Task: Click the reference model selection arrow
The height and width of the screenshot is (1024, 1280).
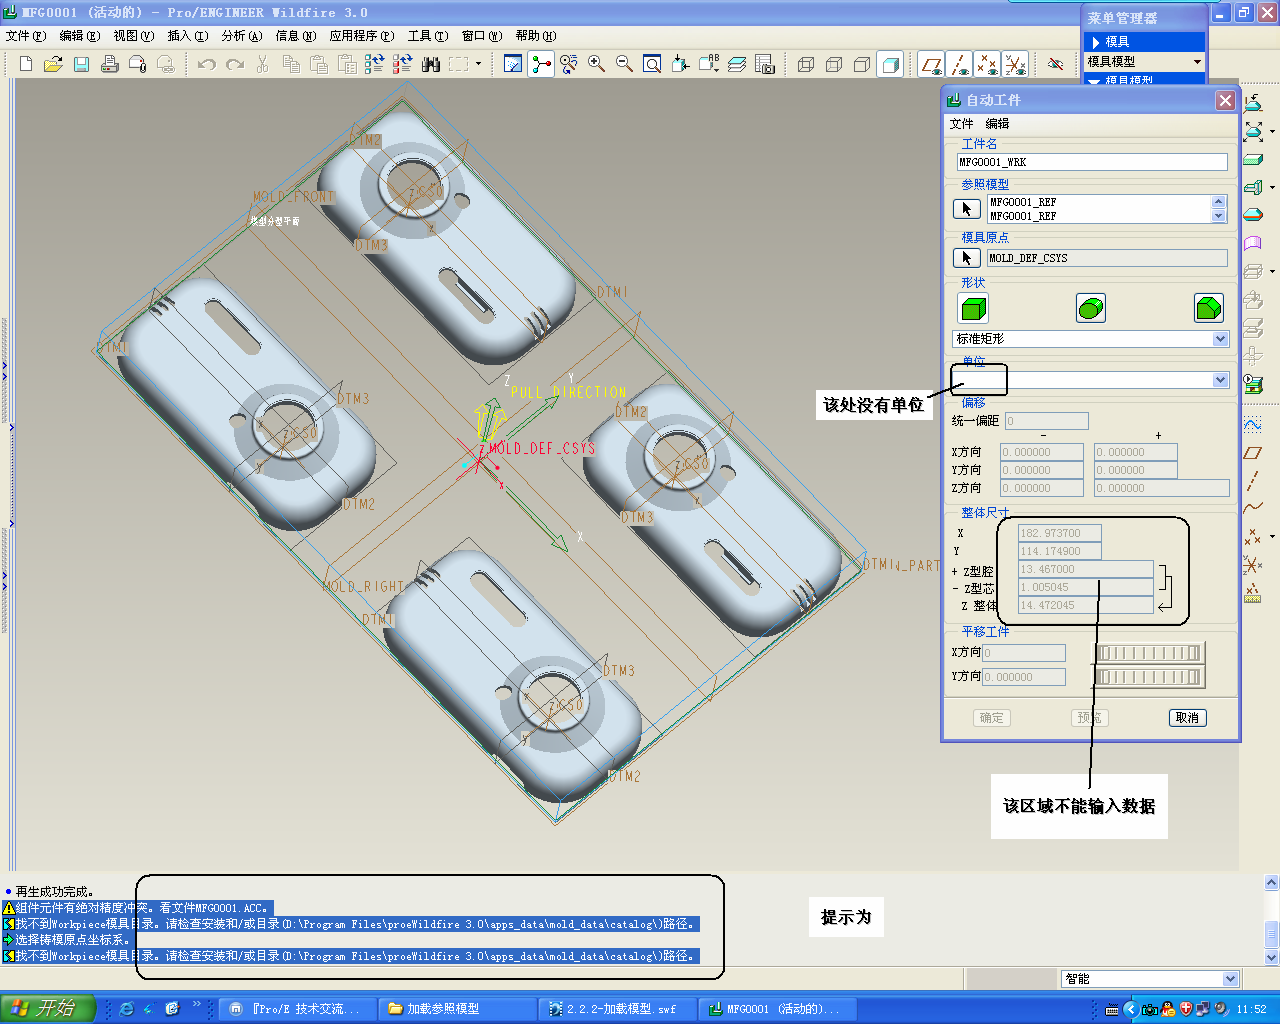Action: click(966, 208)
